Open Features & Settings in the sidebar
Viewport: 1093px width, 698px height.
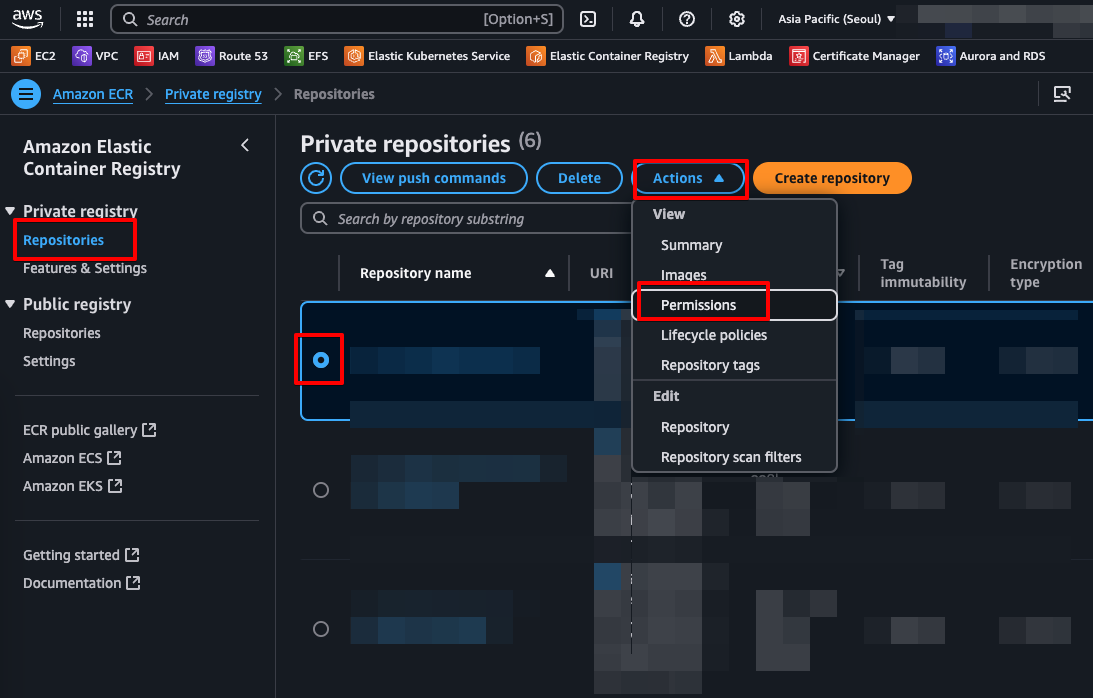pos(85,268)
